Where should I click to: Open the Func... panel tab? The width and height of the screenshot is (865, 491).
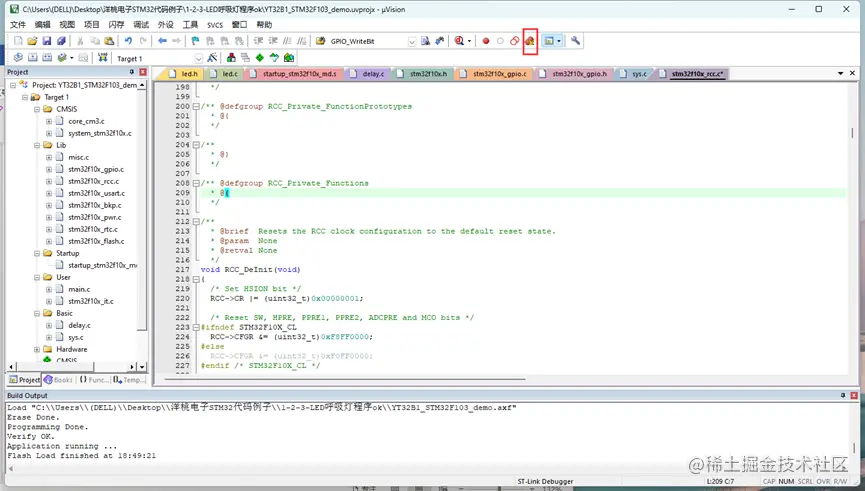pos(93,380)
